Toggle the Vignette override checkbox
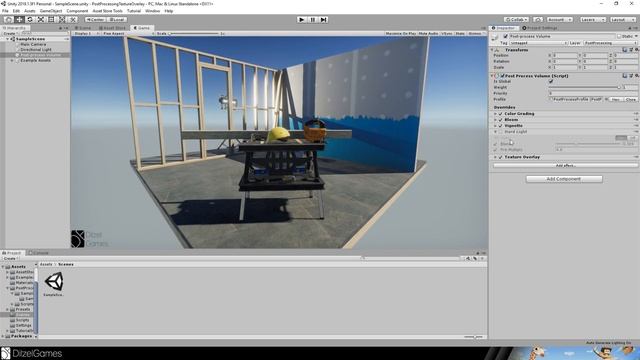 coord(501,126)
